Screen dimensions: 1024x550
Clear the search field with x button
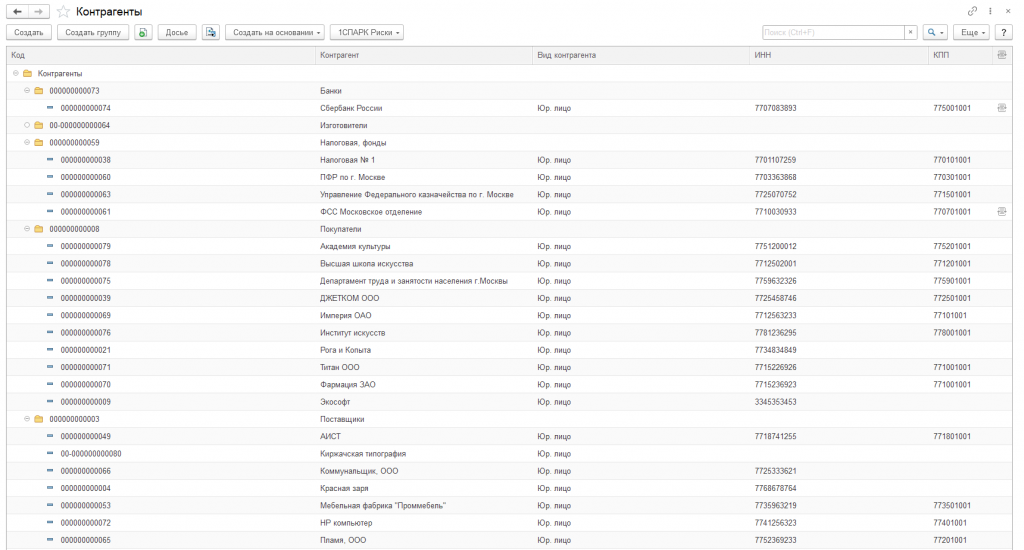(x=910, y=32)
